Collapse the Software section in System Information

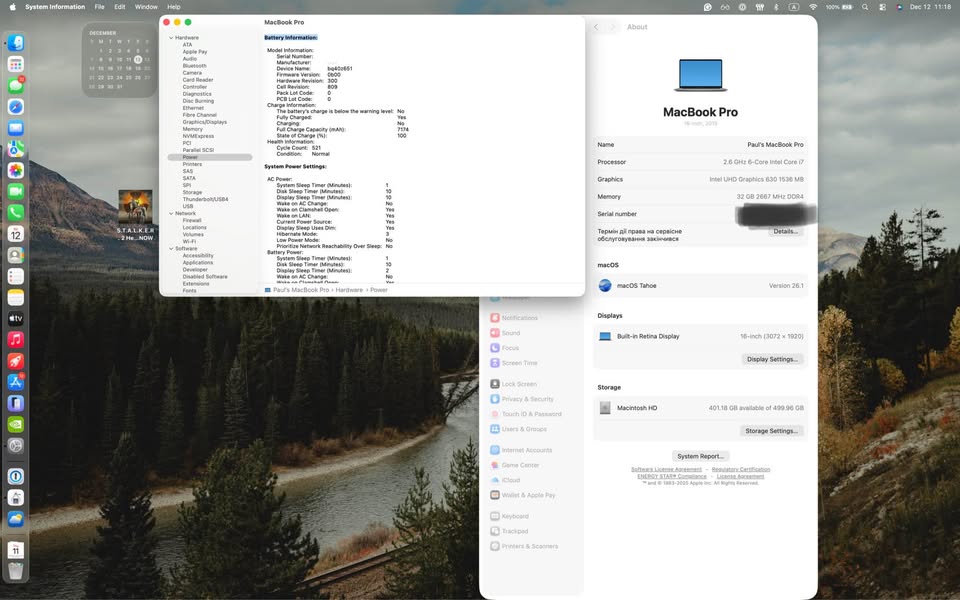pos(172,248)
